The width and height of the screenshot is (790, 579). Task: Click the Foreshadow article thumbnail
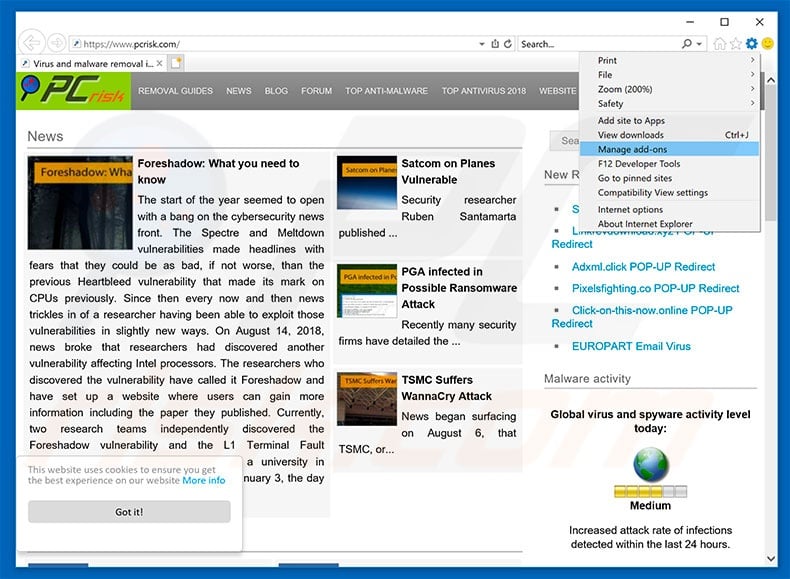80,203
